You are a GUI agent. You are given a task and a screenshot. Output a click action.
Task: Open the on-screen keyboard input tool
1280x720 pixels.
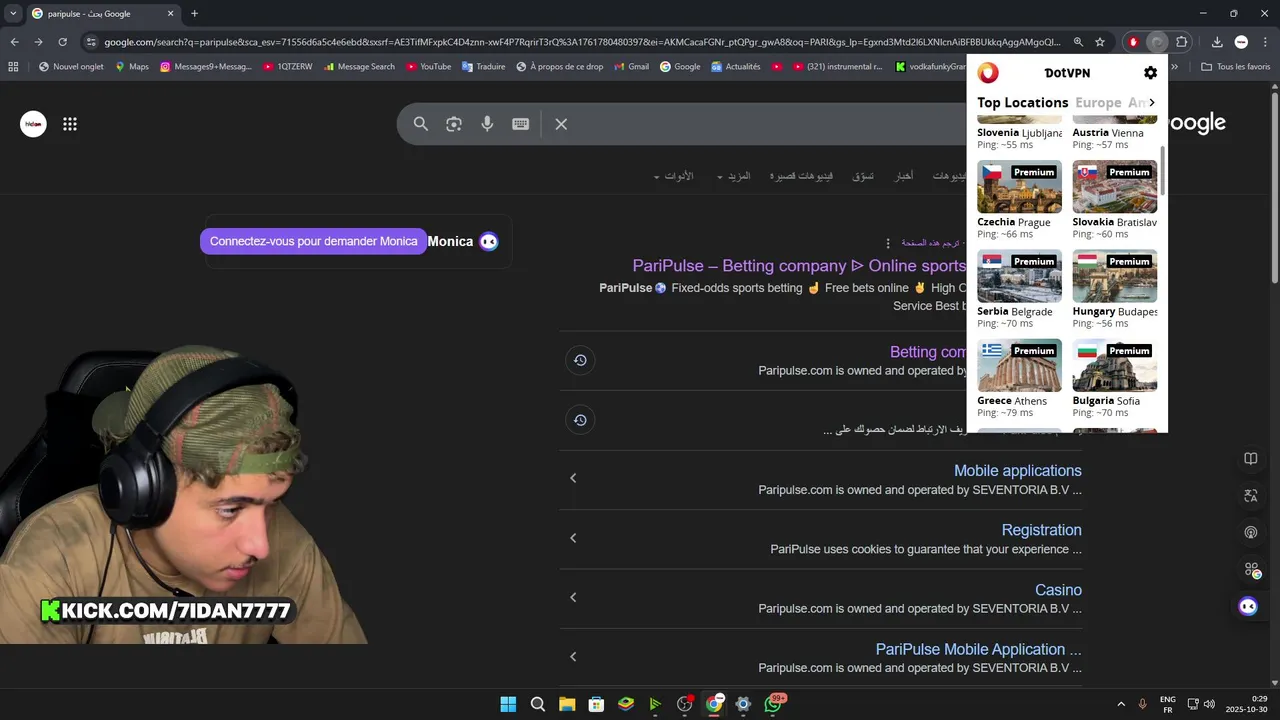pyautogui.click(x=520, y=124)
